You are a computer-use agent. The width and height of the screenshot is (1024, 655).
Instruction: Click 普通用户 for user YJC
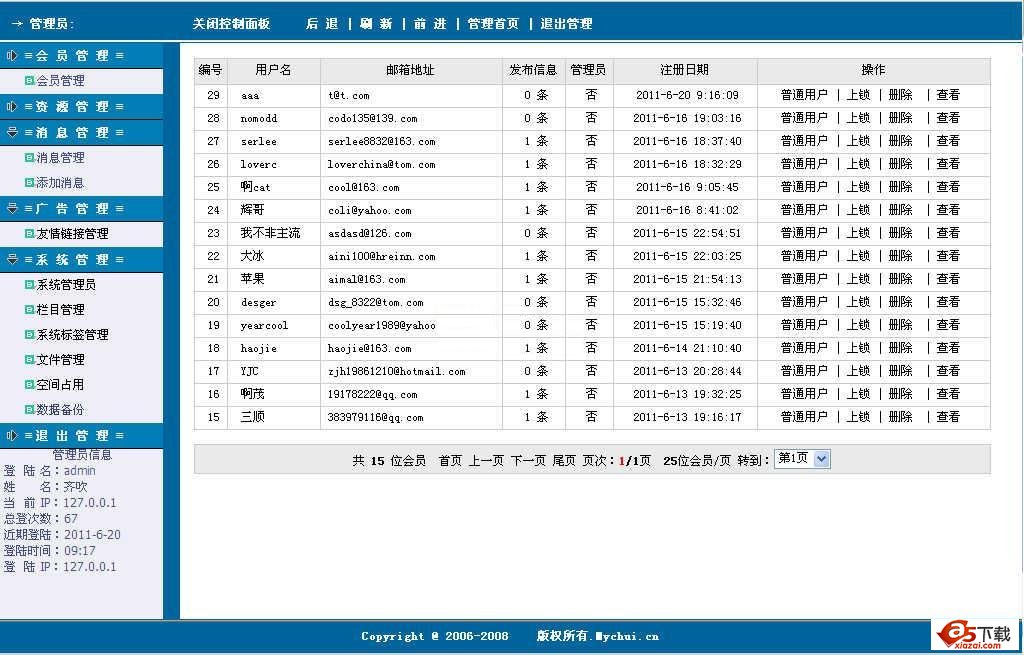(804, 371)
